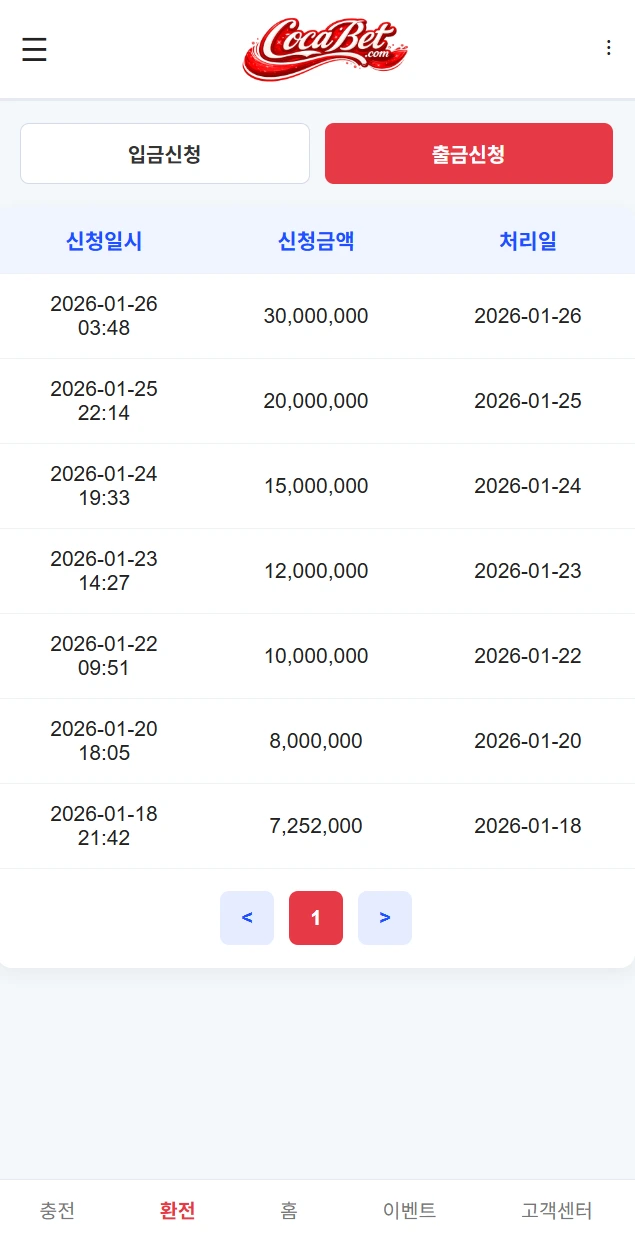Screen dimensions: 635x1239
Task: Switch to 출금신청 tab
Action: [468, 154]
